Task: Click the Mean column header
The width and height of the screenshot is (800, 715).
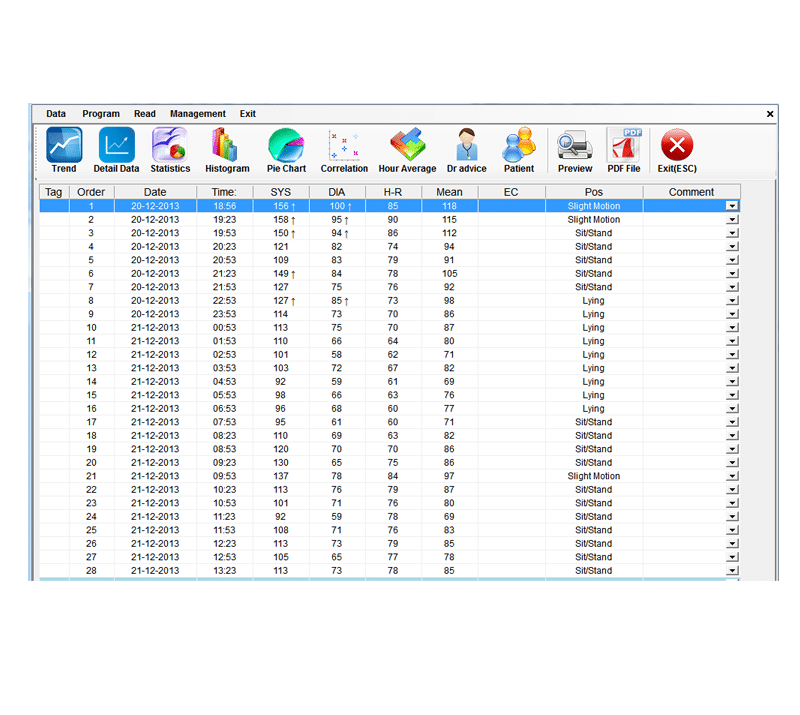Action: 449,192
